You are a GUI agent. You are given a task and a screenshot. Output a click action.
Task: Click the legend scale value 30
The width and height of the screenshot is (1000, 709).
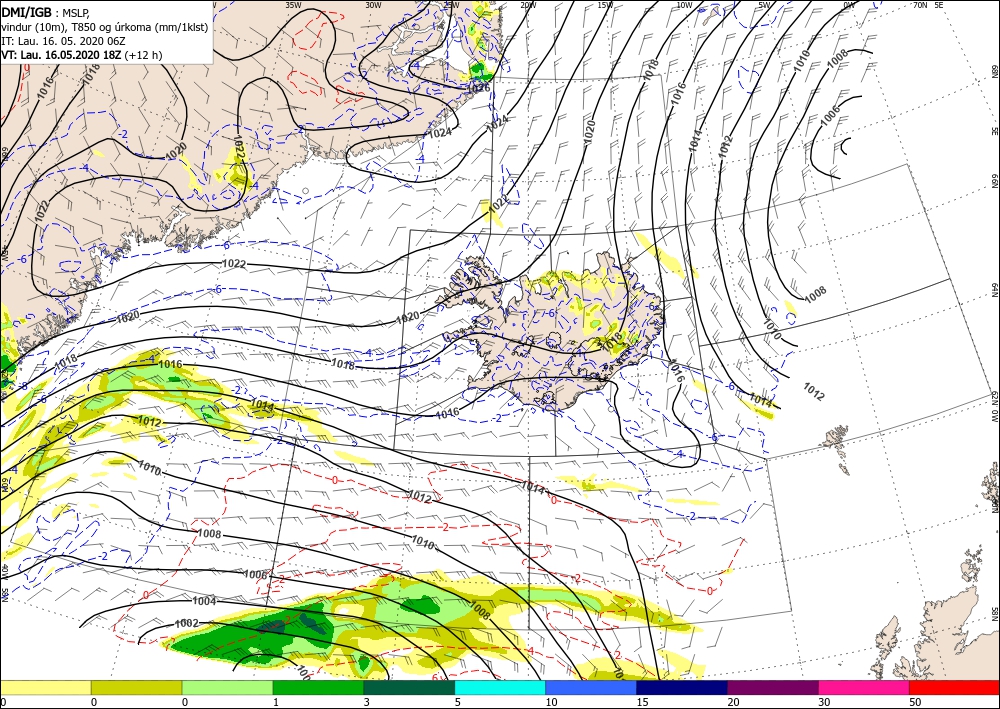point(825,702)
